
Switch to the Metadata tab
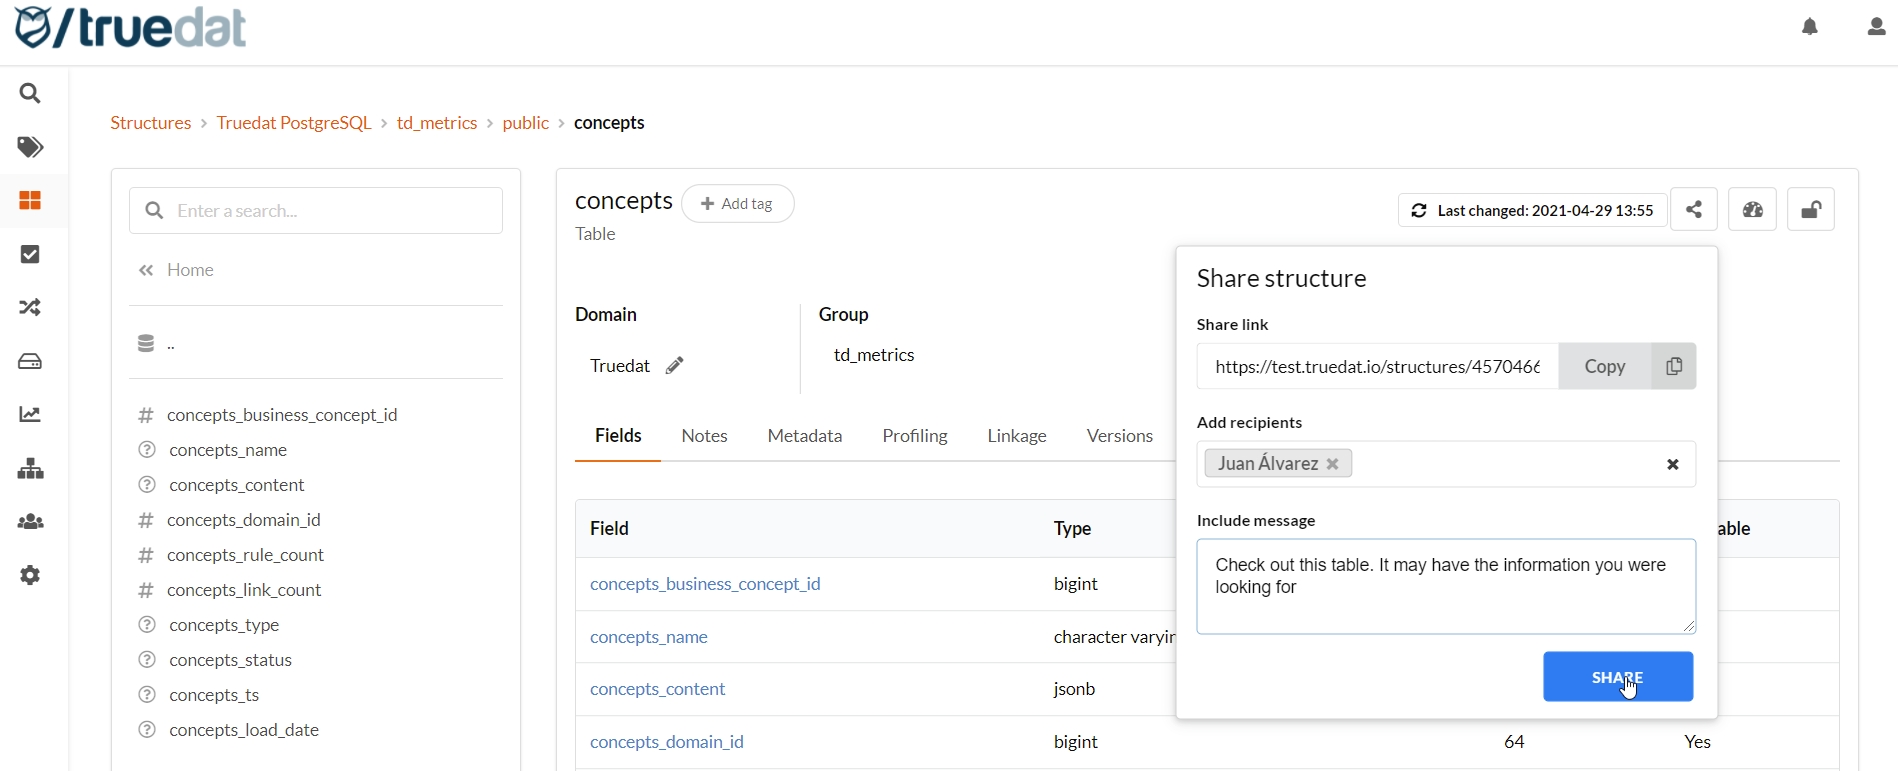[804, 436]
